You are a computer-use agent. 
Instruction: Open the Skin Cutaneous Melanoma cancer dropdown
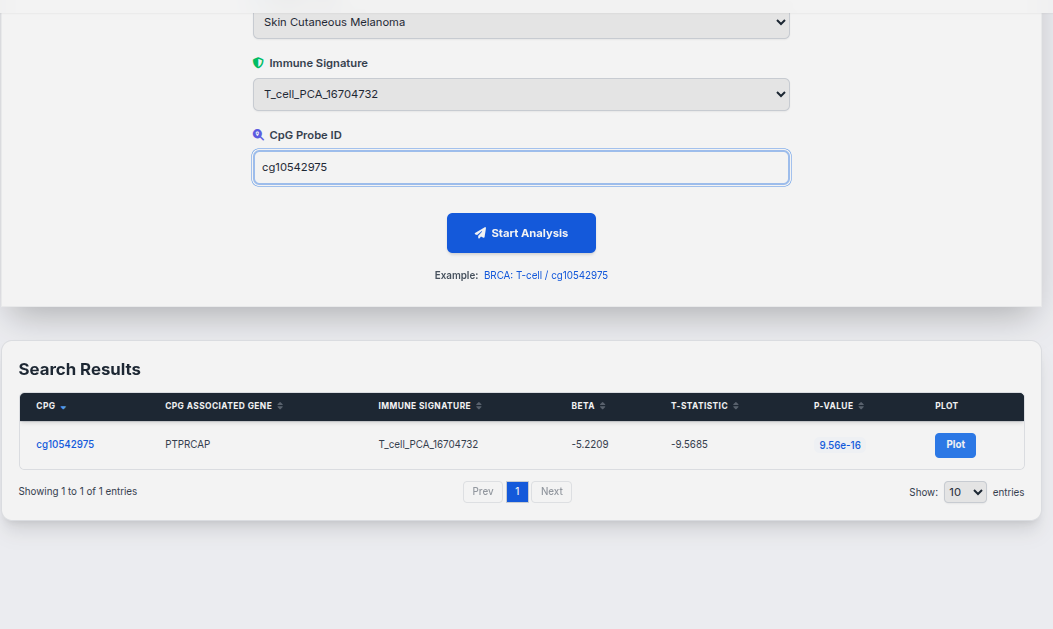(521, 22)
